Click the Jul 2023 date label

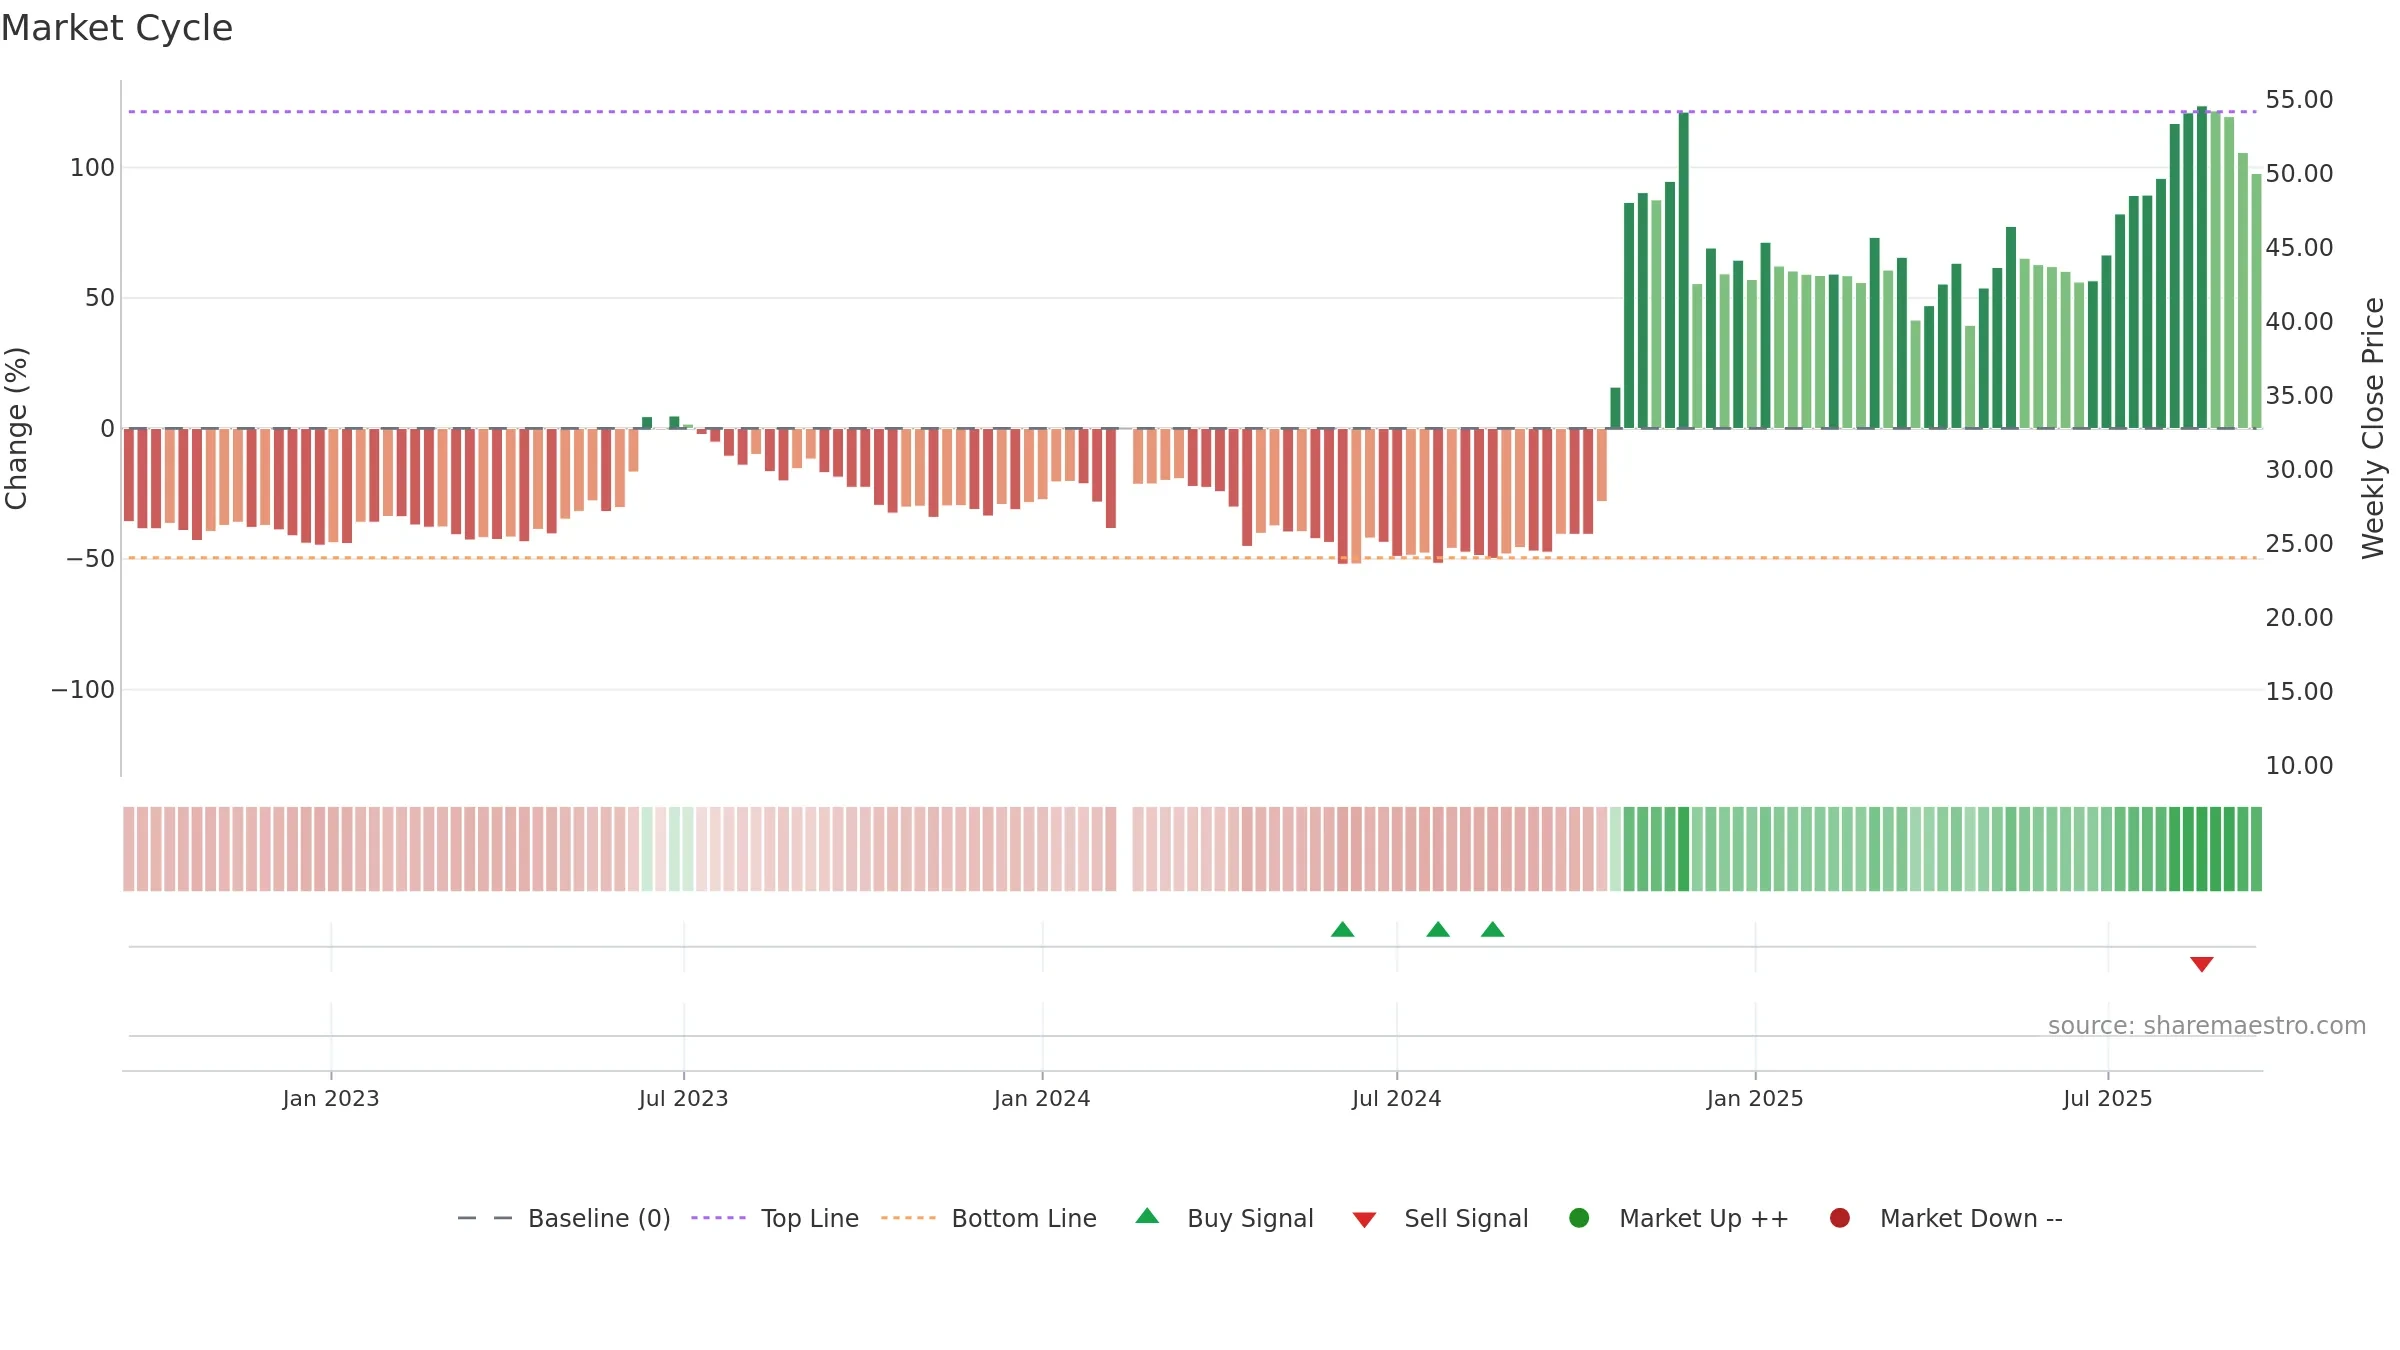pyautogui.click(x=684, y=1099)
